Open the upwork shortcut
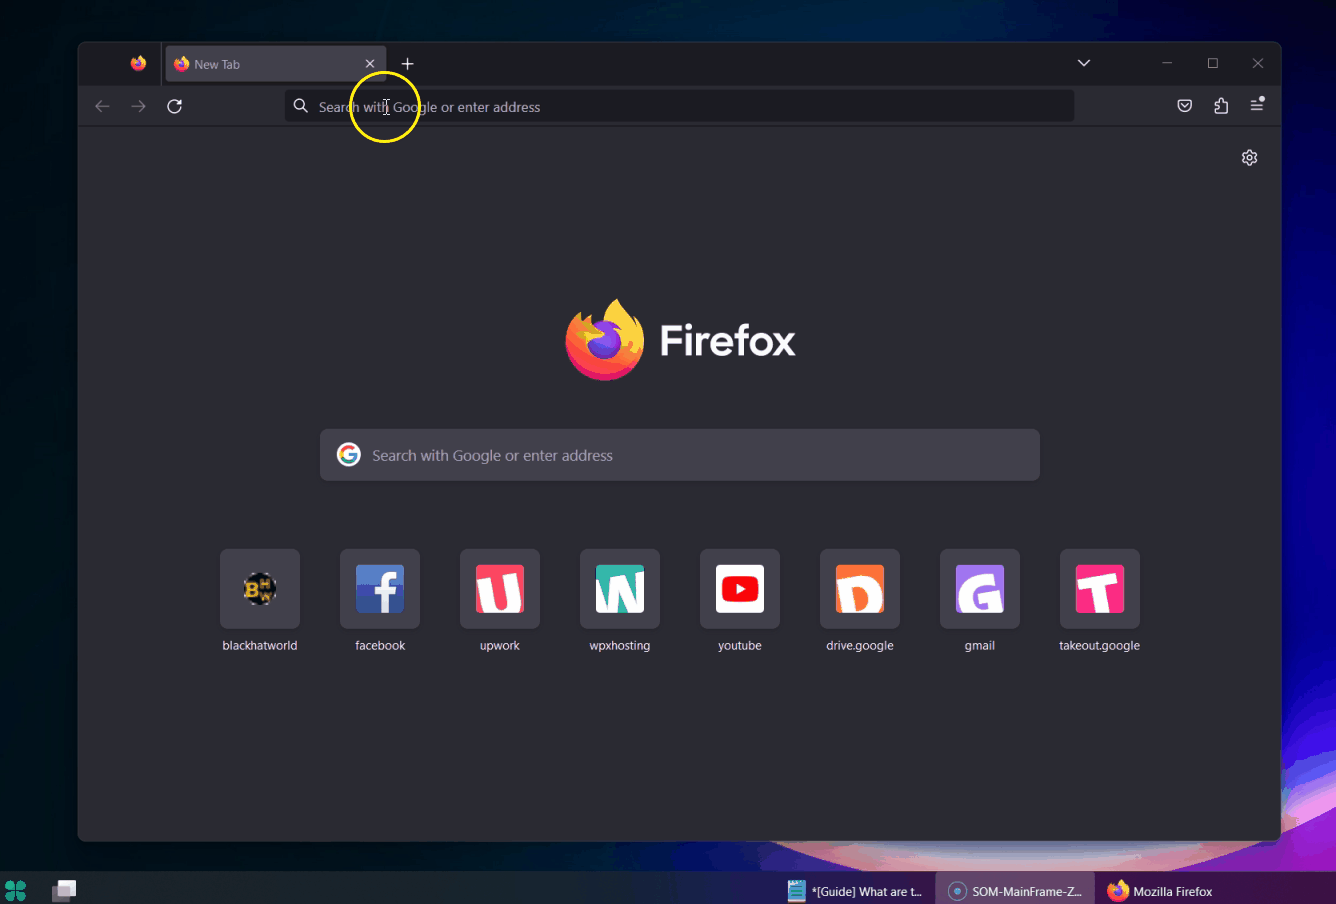 pyautogui.click(x=500, y=589)
